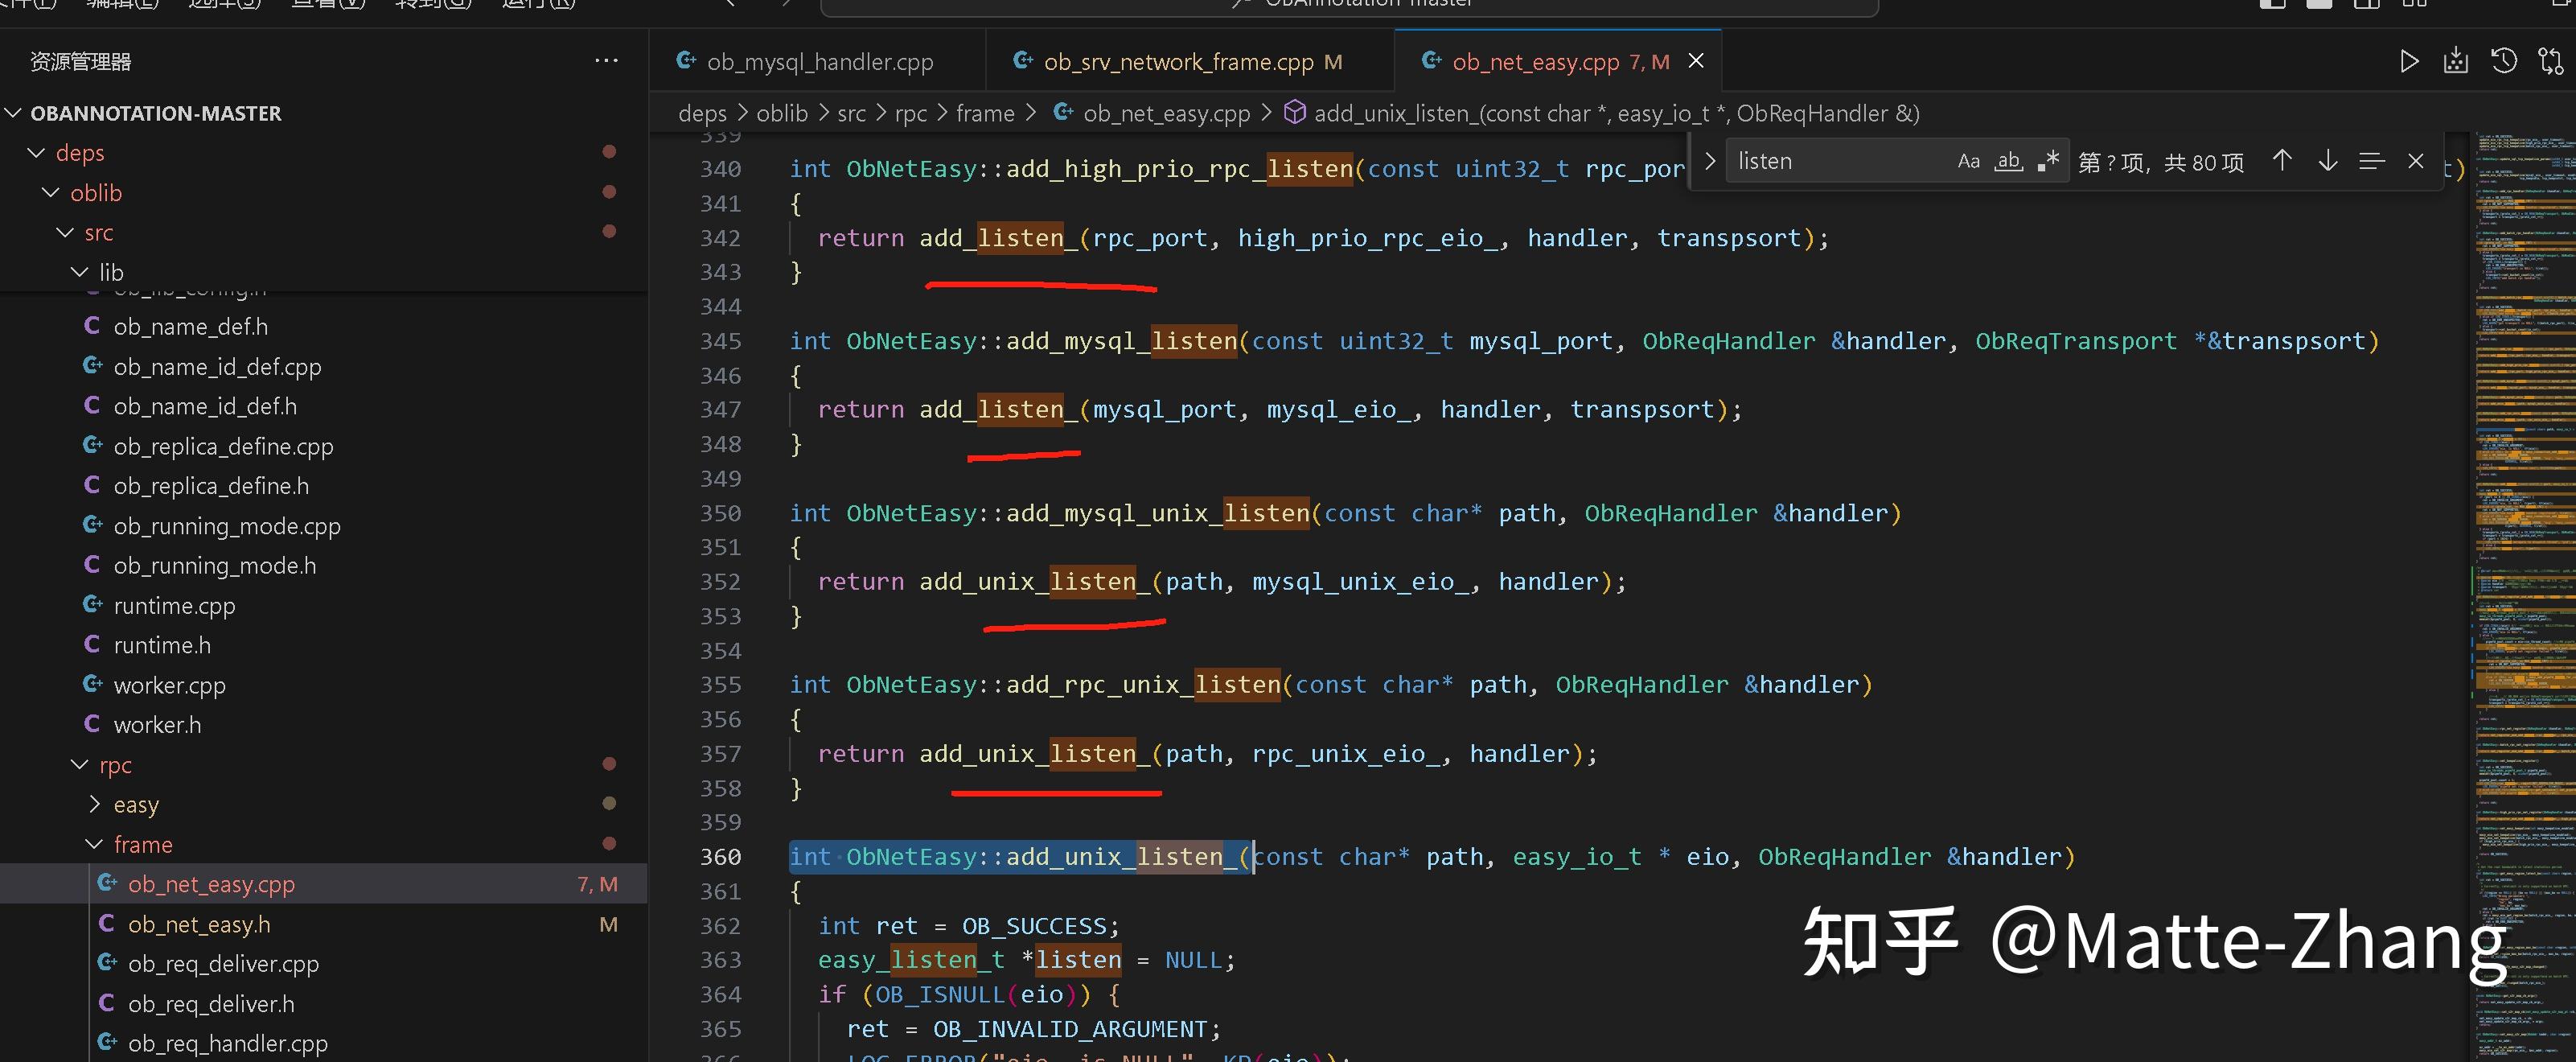Toggle Match Whole Word (ab) option

(x=2008, y=161)
